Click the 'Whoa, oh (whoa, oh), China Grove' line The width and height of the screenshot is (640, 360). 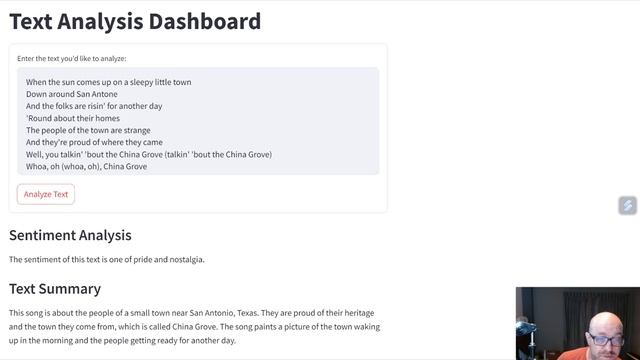coord(87,167)
